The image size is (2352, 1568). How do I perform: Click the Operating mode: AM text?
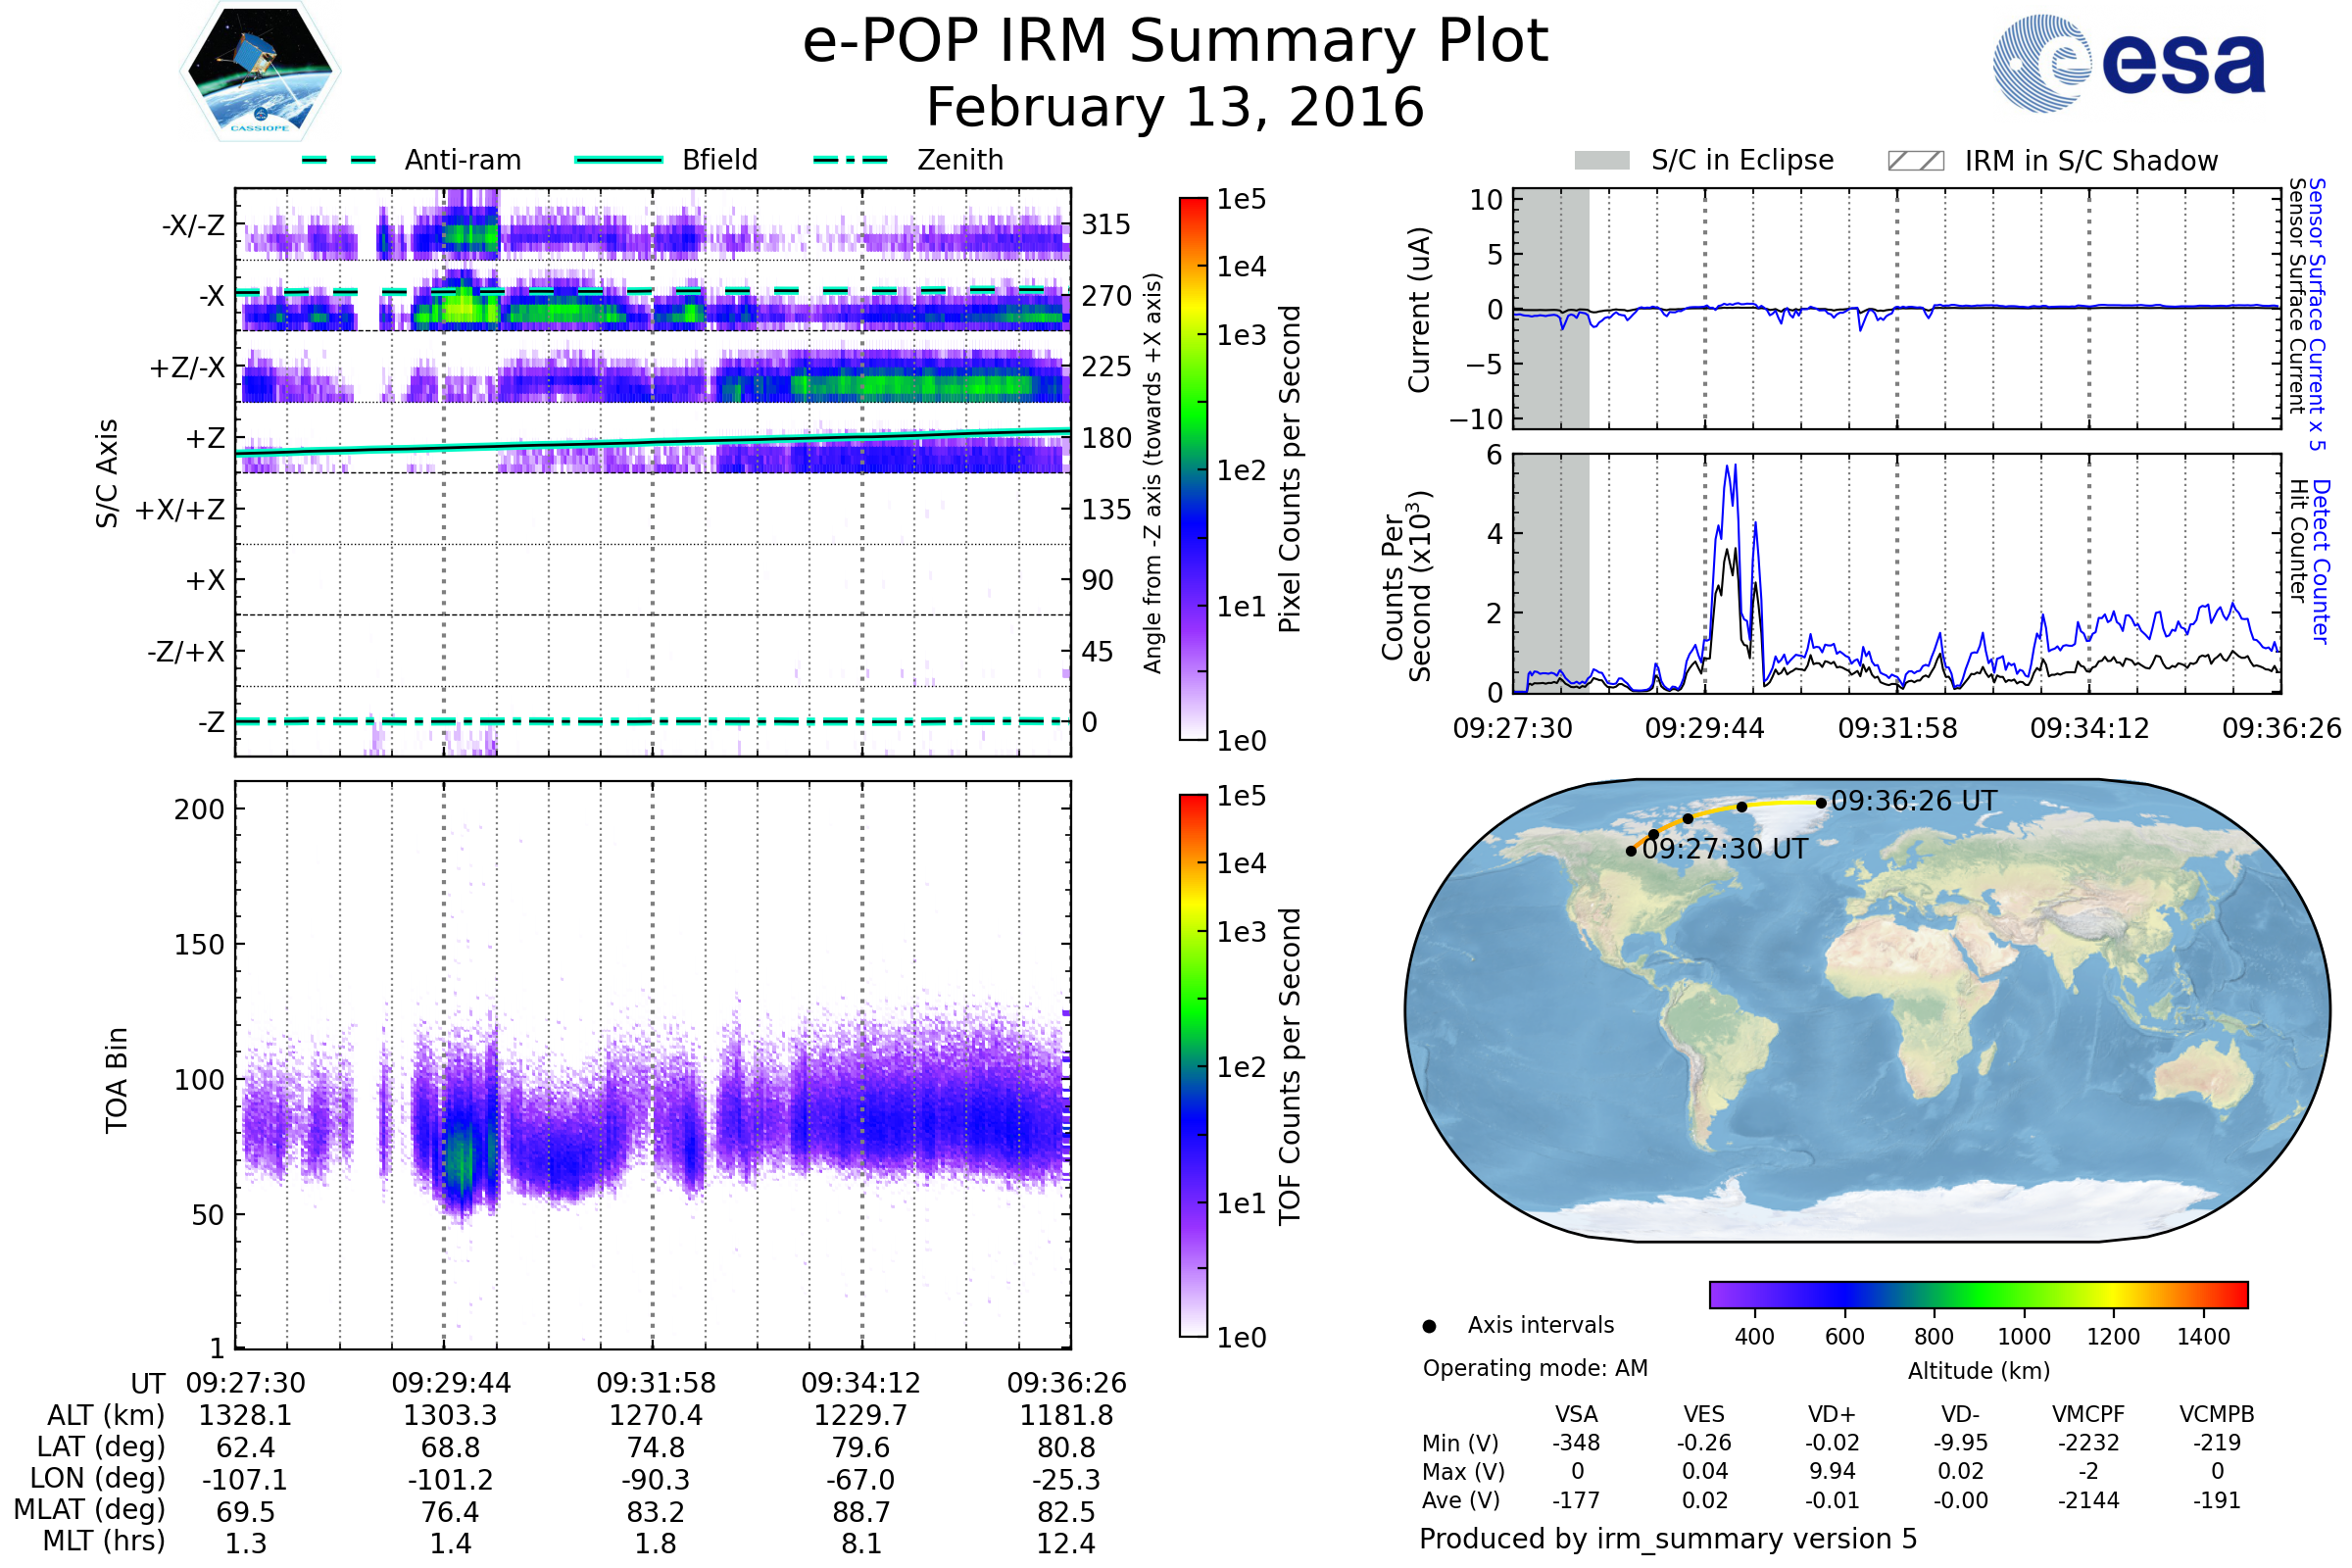pos(1534,1368)
